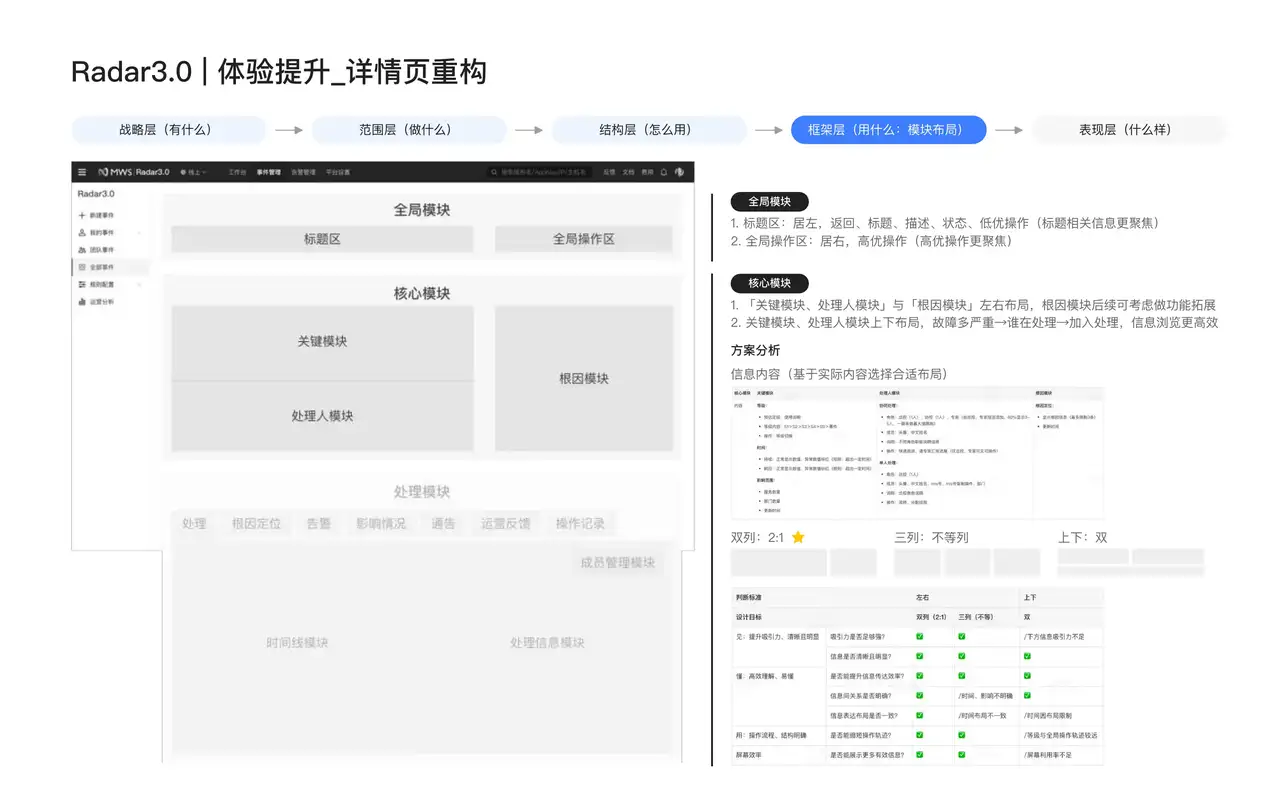1280x800 pixels.
Task: Click 团队事件 in the sidebar
Action: tap(102, 250)
